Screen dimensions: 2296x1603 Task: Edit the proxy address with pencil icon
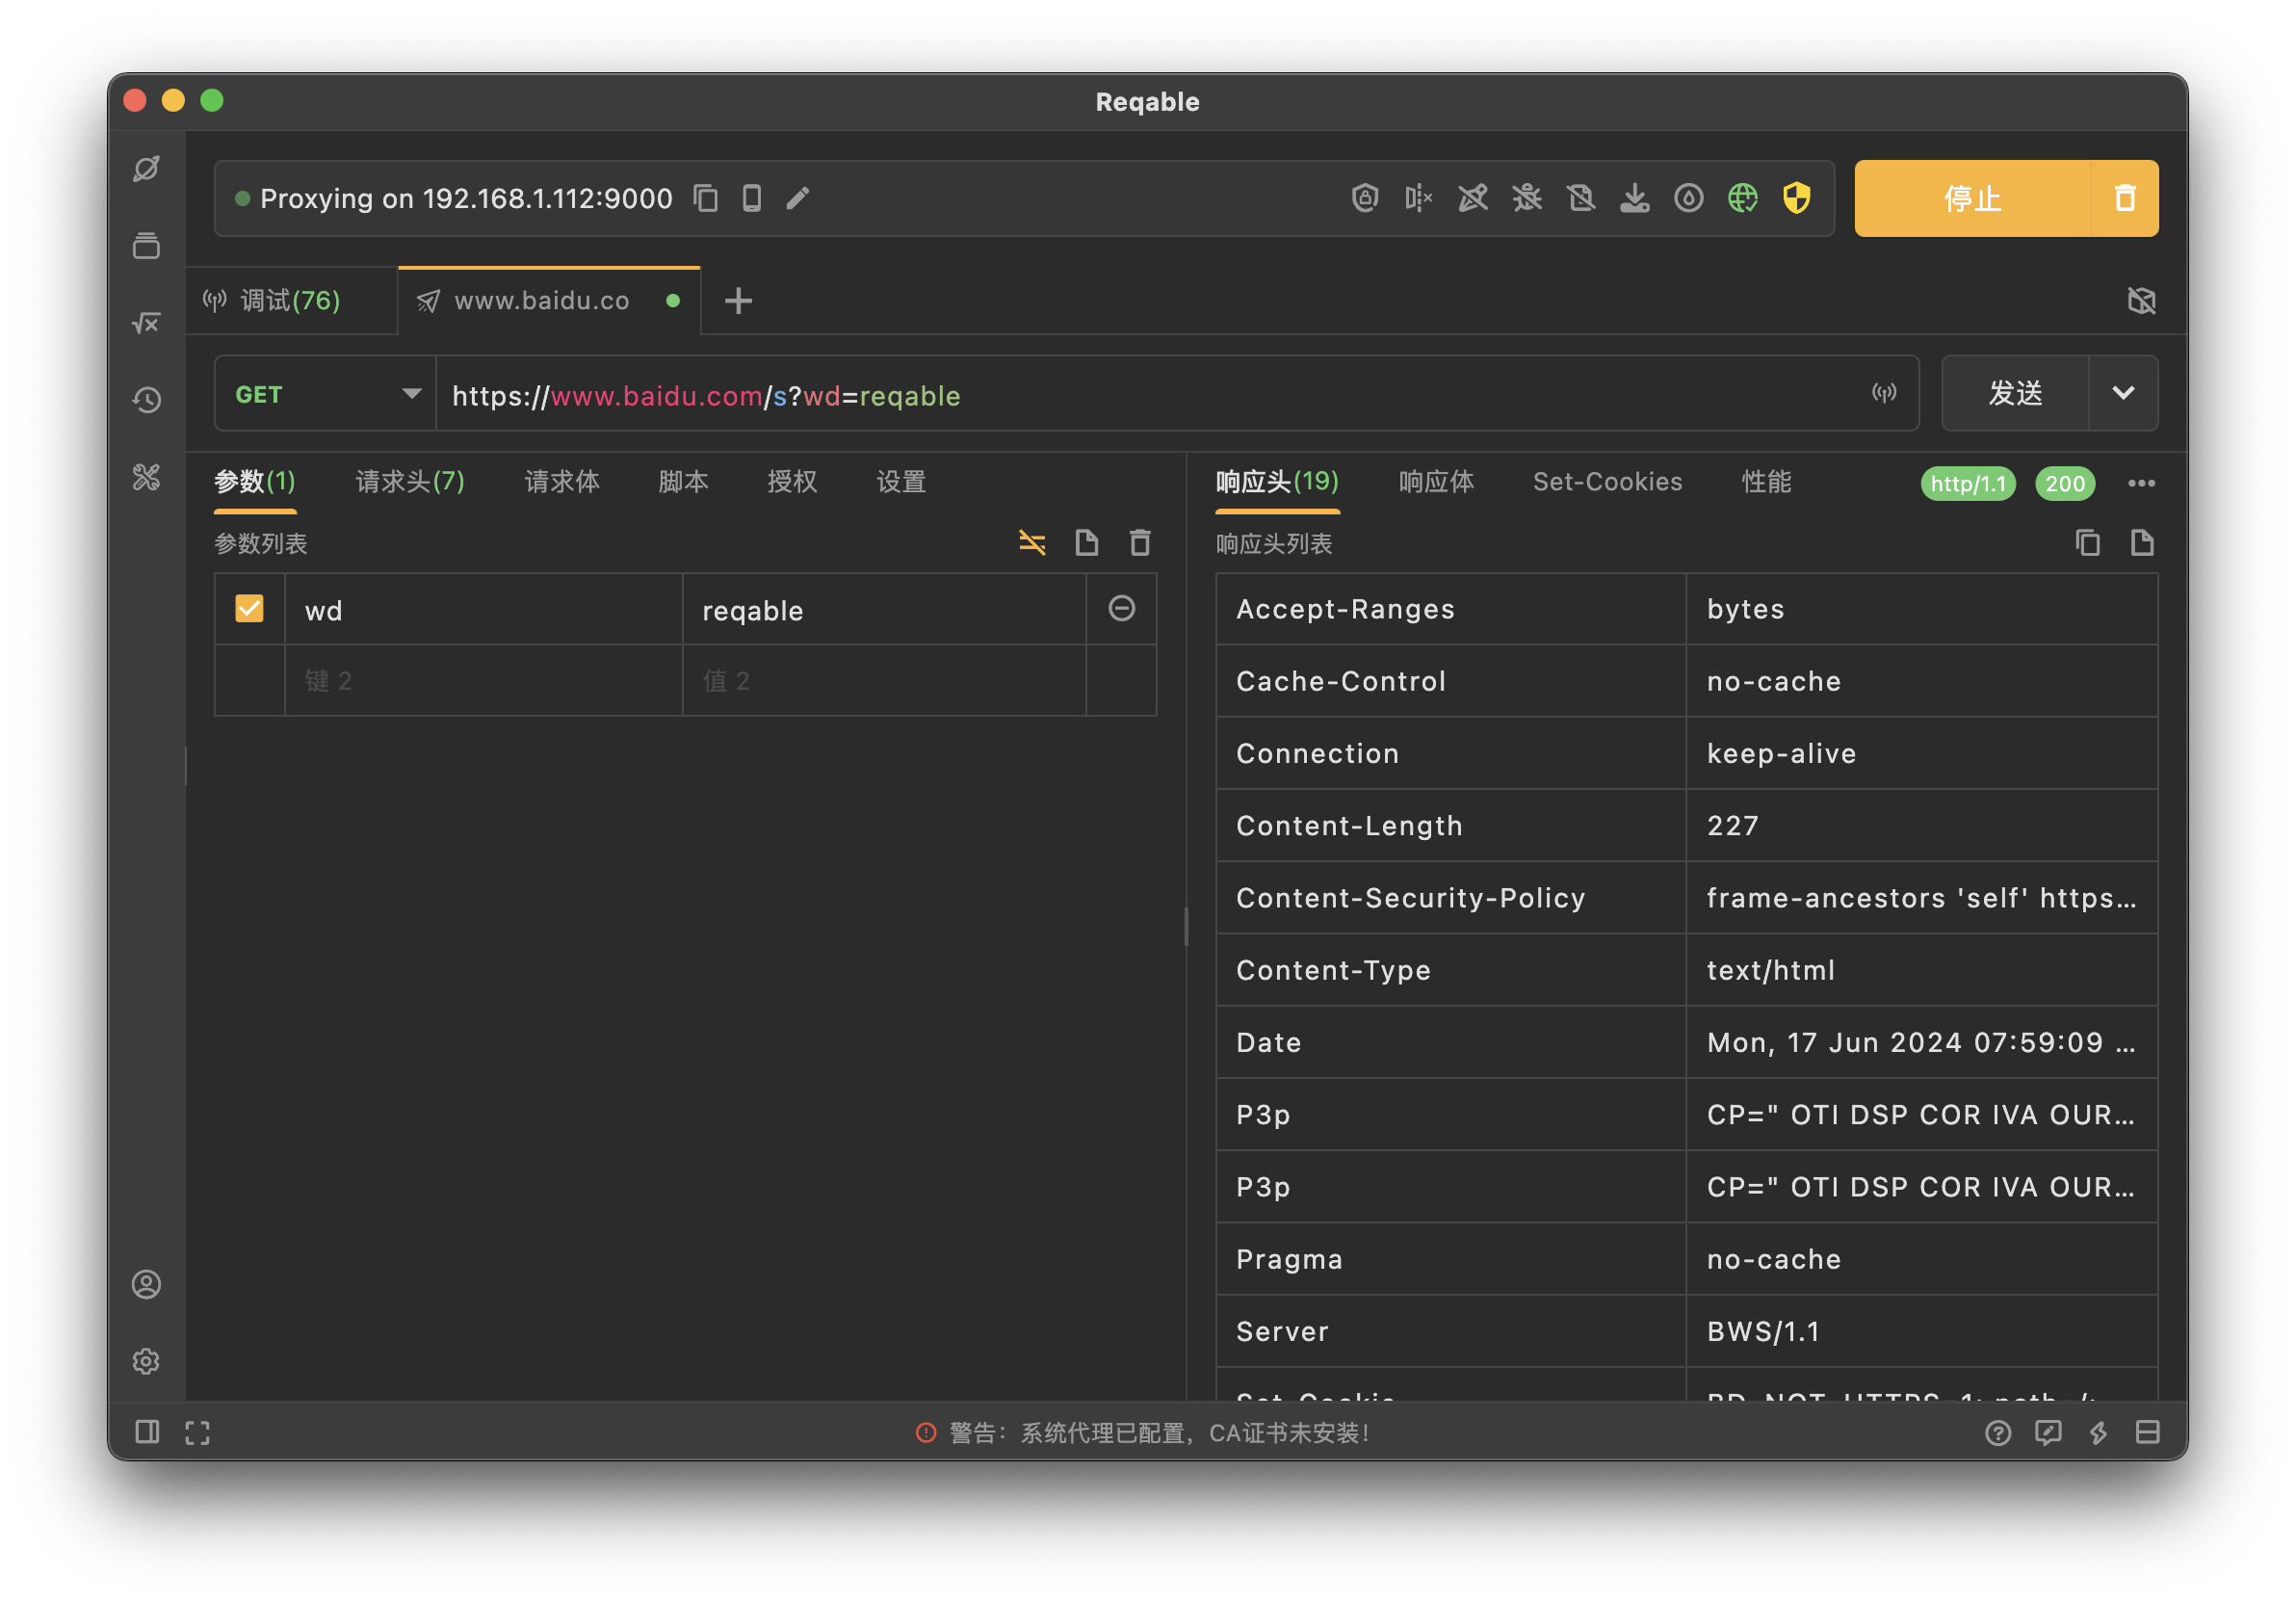797,198
